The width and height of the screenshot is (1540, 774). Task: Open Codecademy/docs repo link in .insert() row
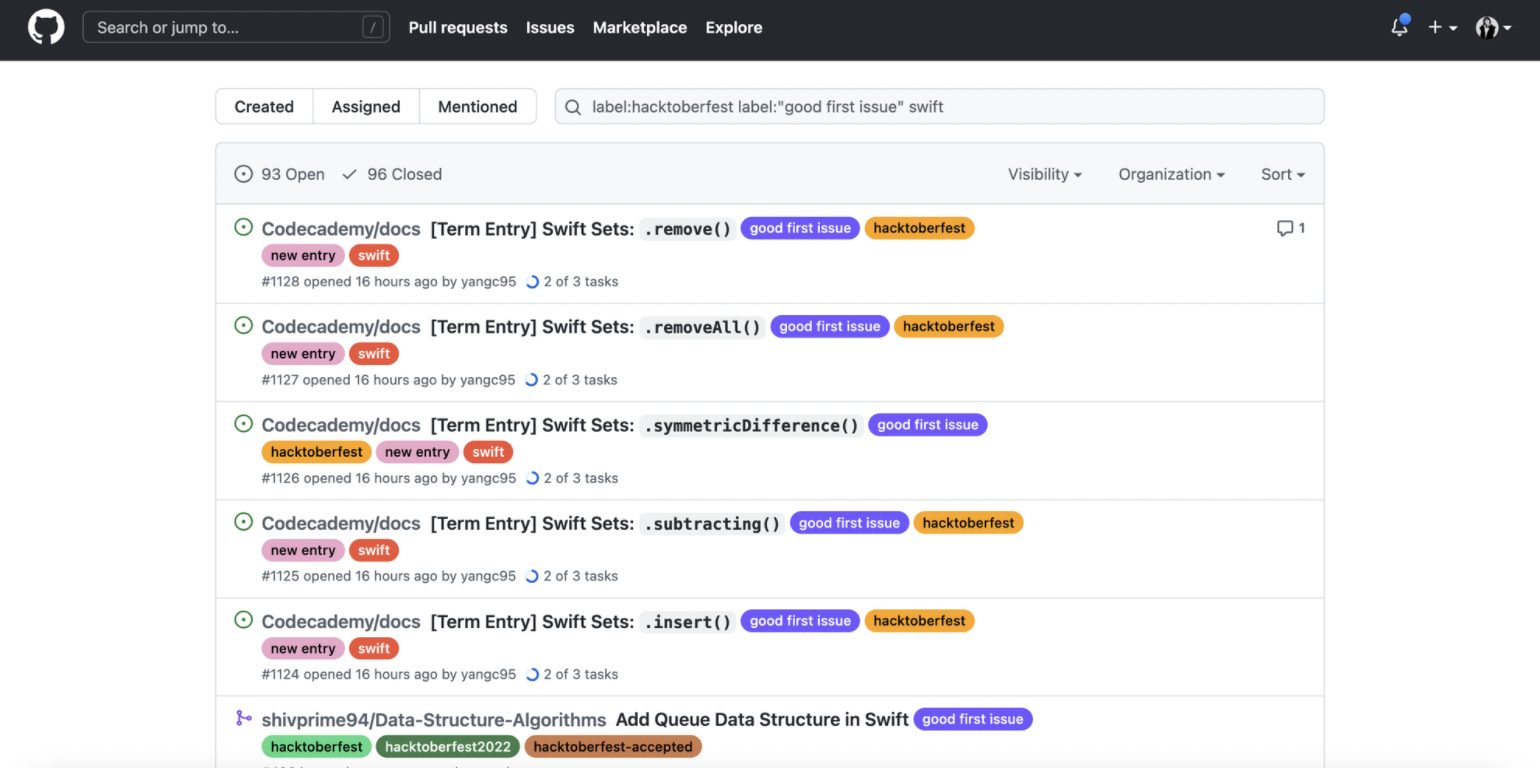(341, 621)
